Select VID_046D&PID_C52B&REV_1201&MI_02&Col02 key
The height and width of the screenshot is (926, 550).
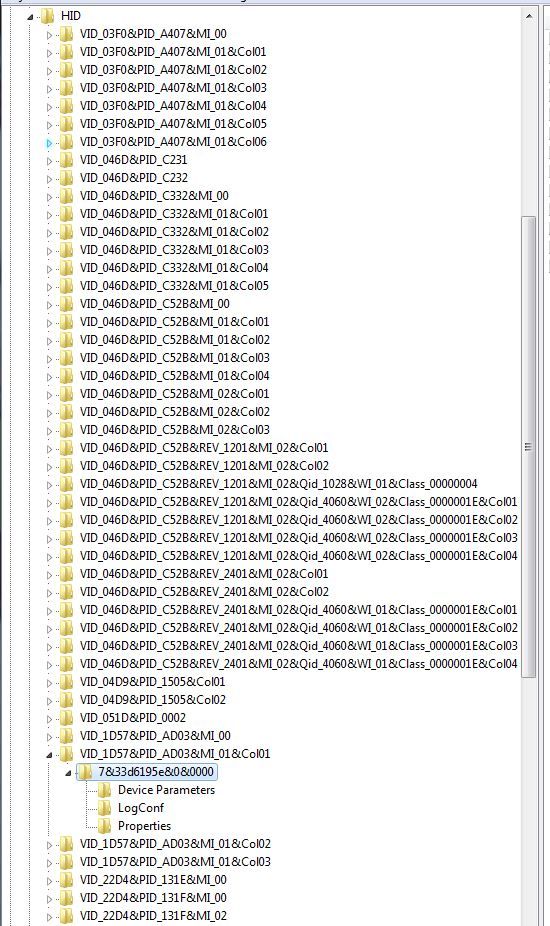pos(204,465)
